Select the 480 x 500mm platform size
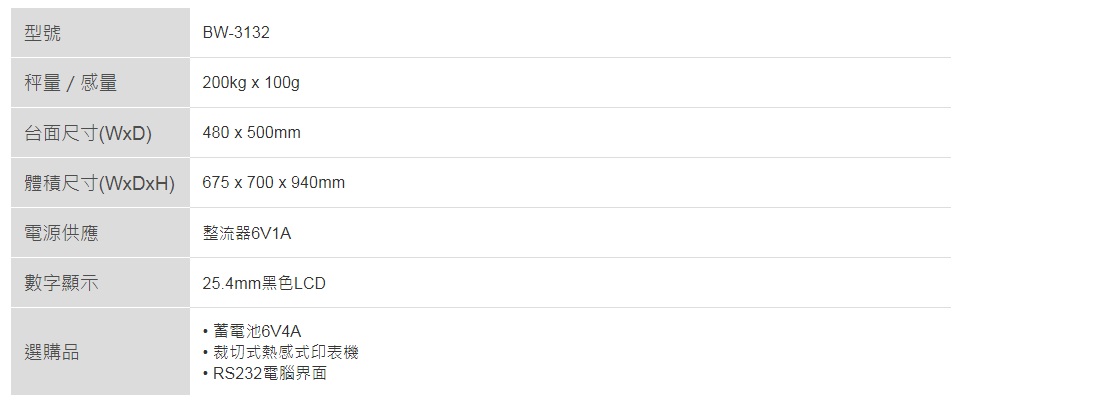The width and height of the screenshot is (1109, 407). pyautogui.click(x=251, y=133)
